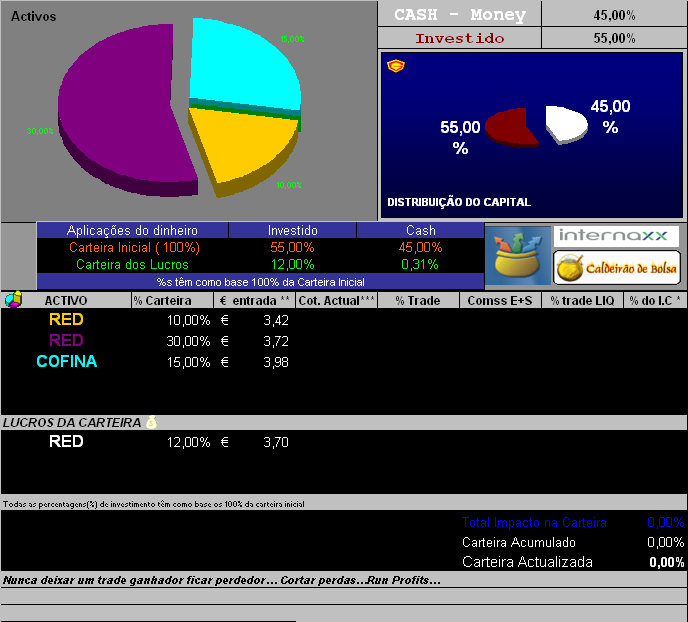Select the % do I.C column header
This screenshot has width=688, height=622.
(655, 300)
